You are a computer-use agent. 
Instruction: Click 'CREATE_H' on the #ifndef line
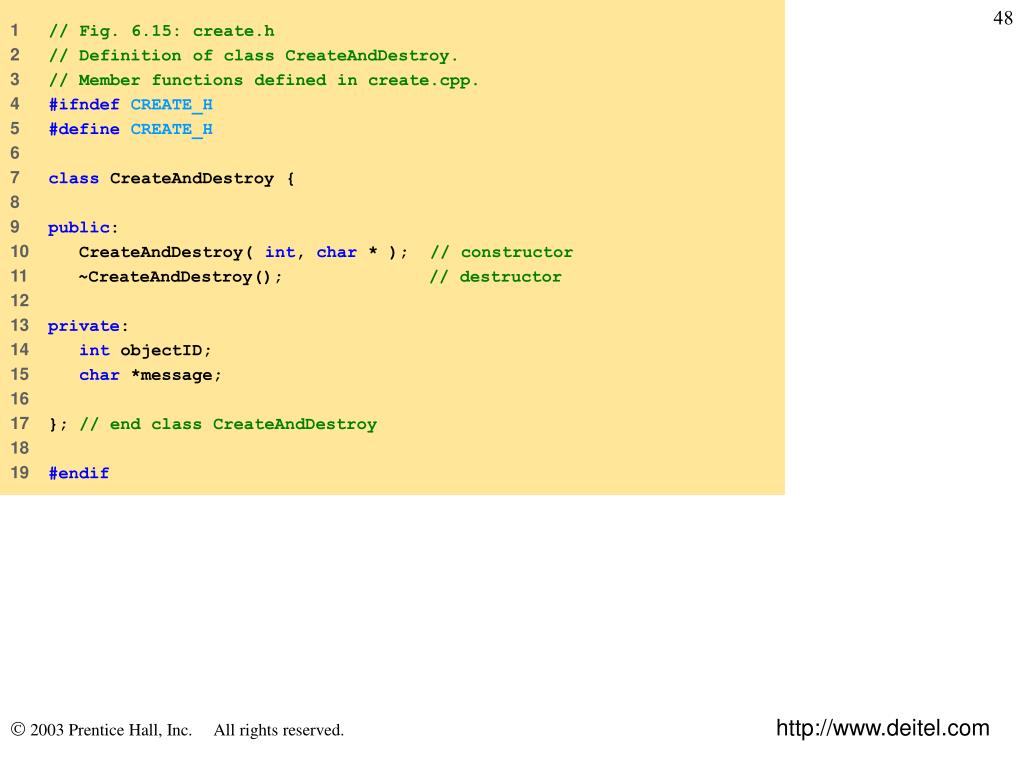coord(172,105)
